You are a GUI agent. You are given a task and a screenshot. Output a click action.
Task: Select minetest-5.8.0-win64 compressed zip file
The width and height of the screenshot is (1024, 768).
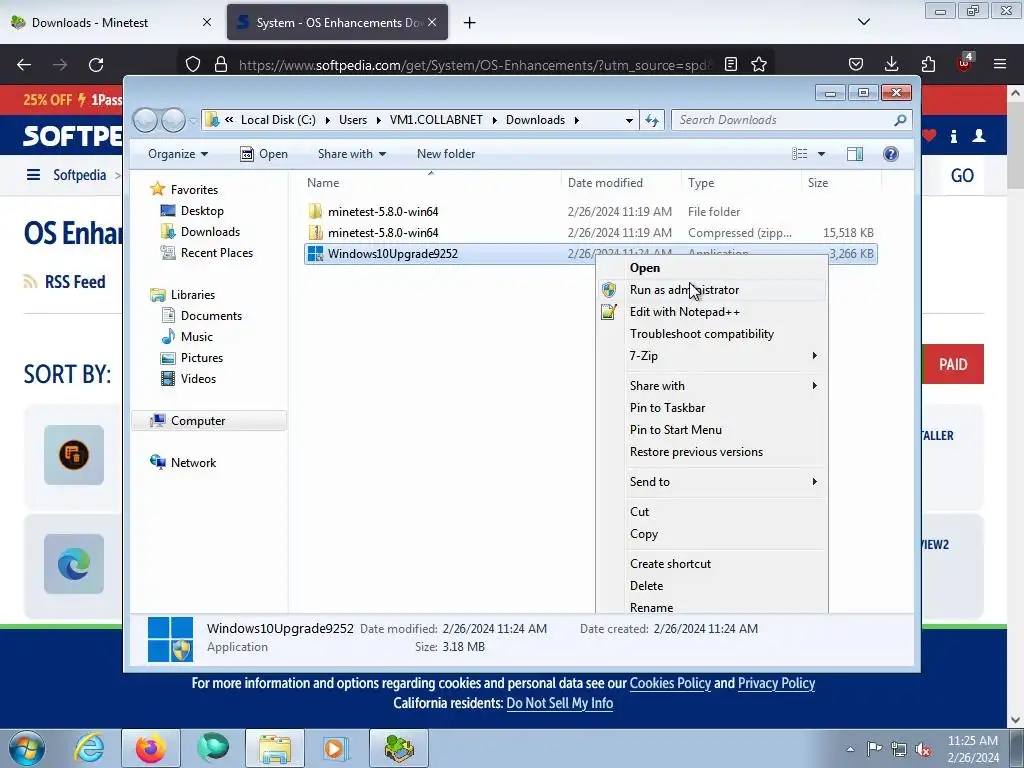pos(590,232)
